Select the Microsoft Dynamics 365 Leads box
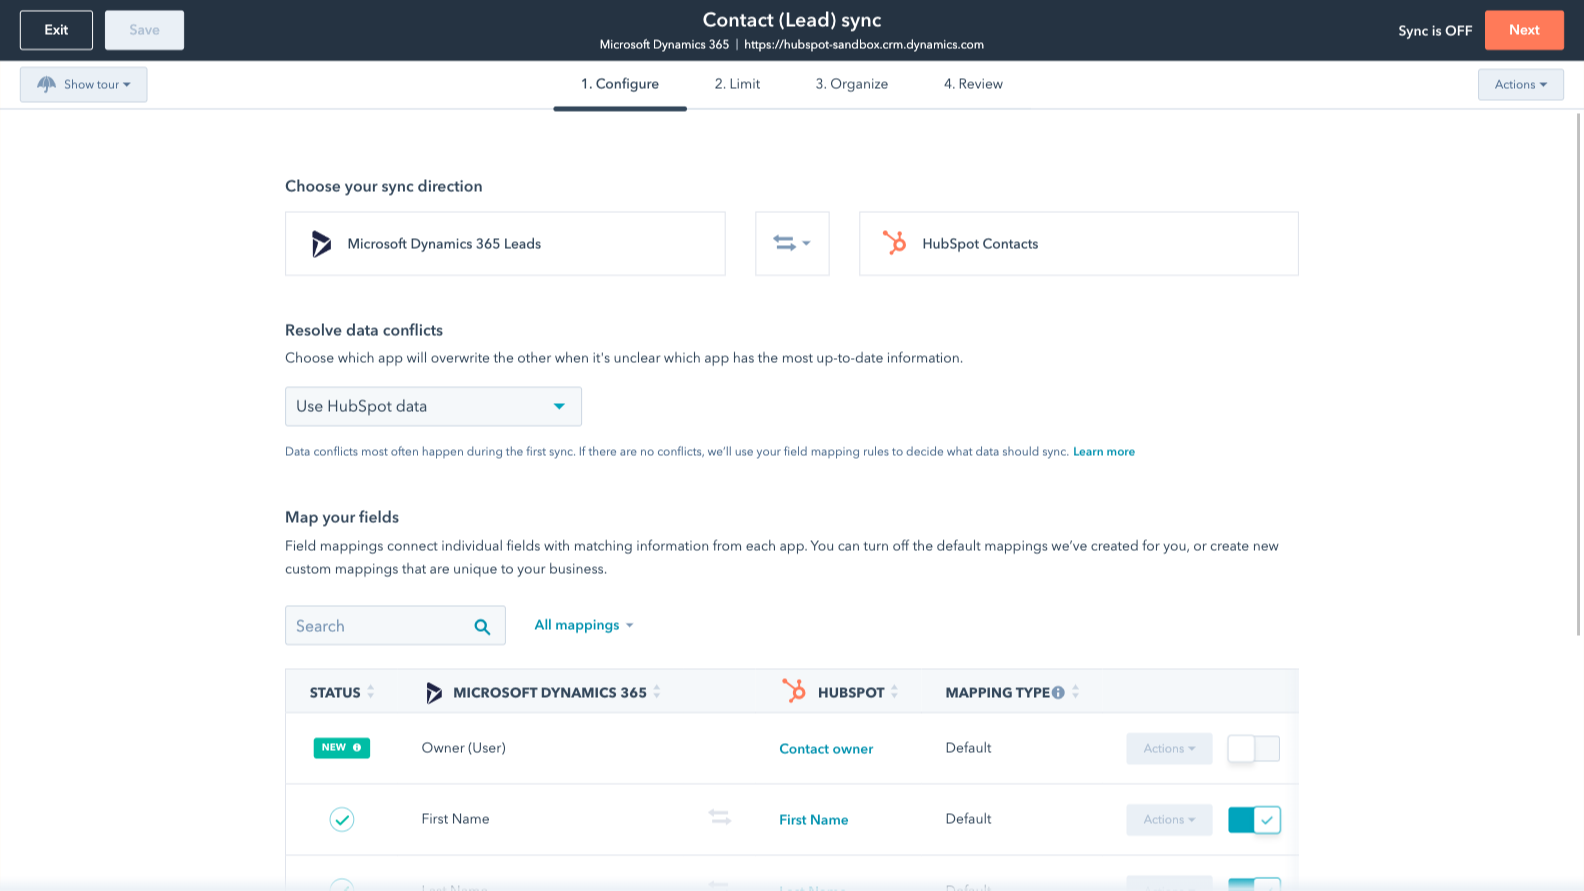1584x891 pixels. (x=505, y=243)
